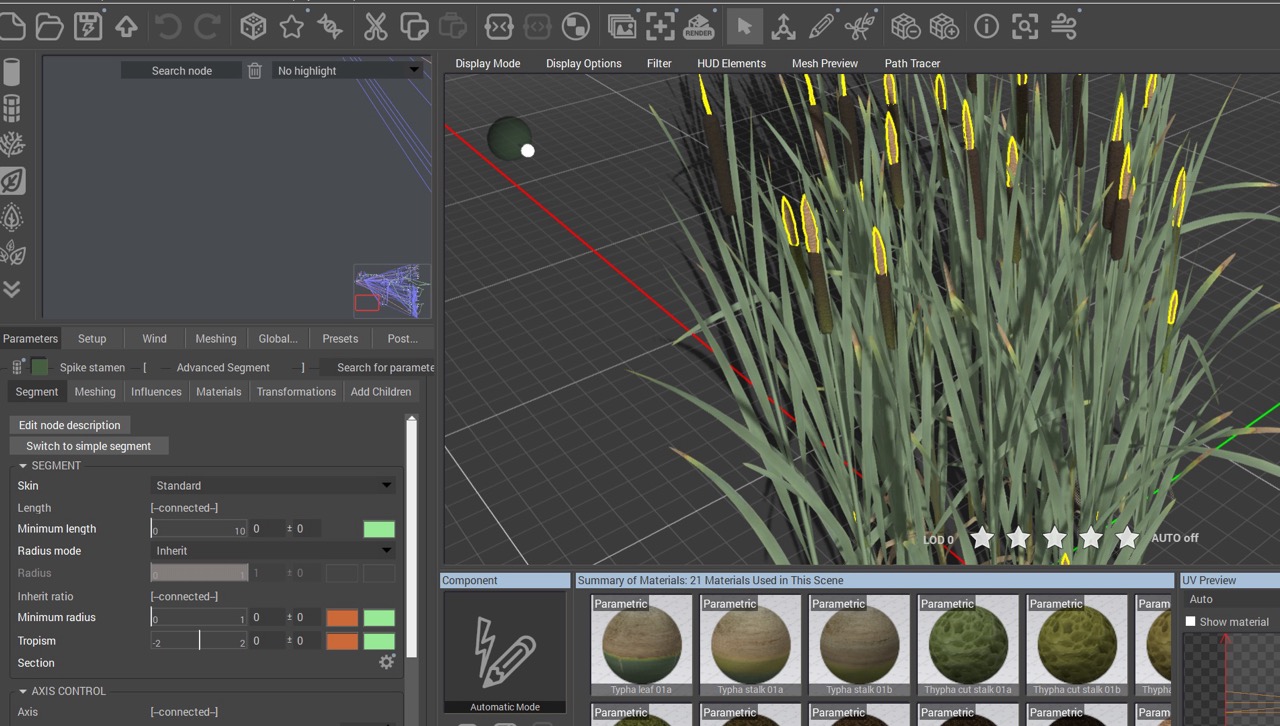Select the pencil drawing tool
Screen dimensions: 1280x726
[821, 27]
